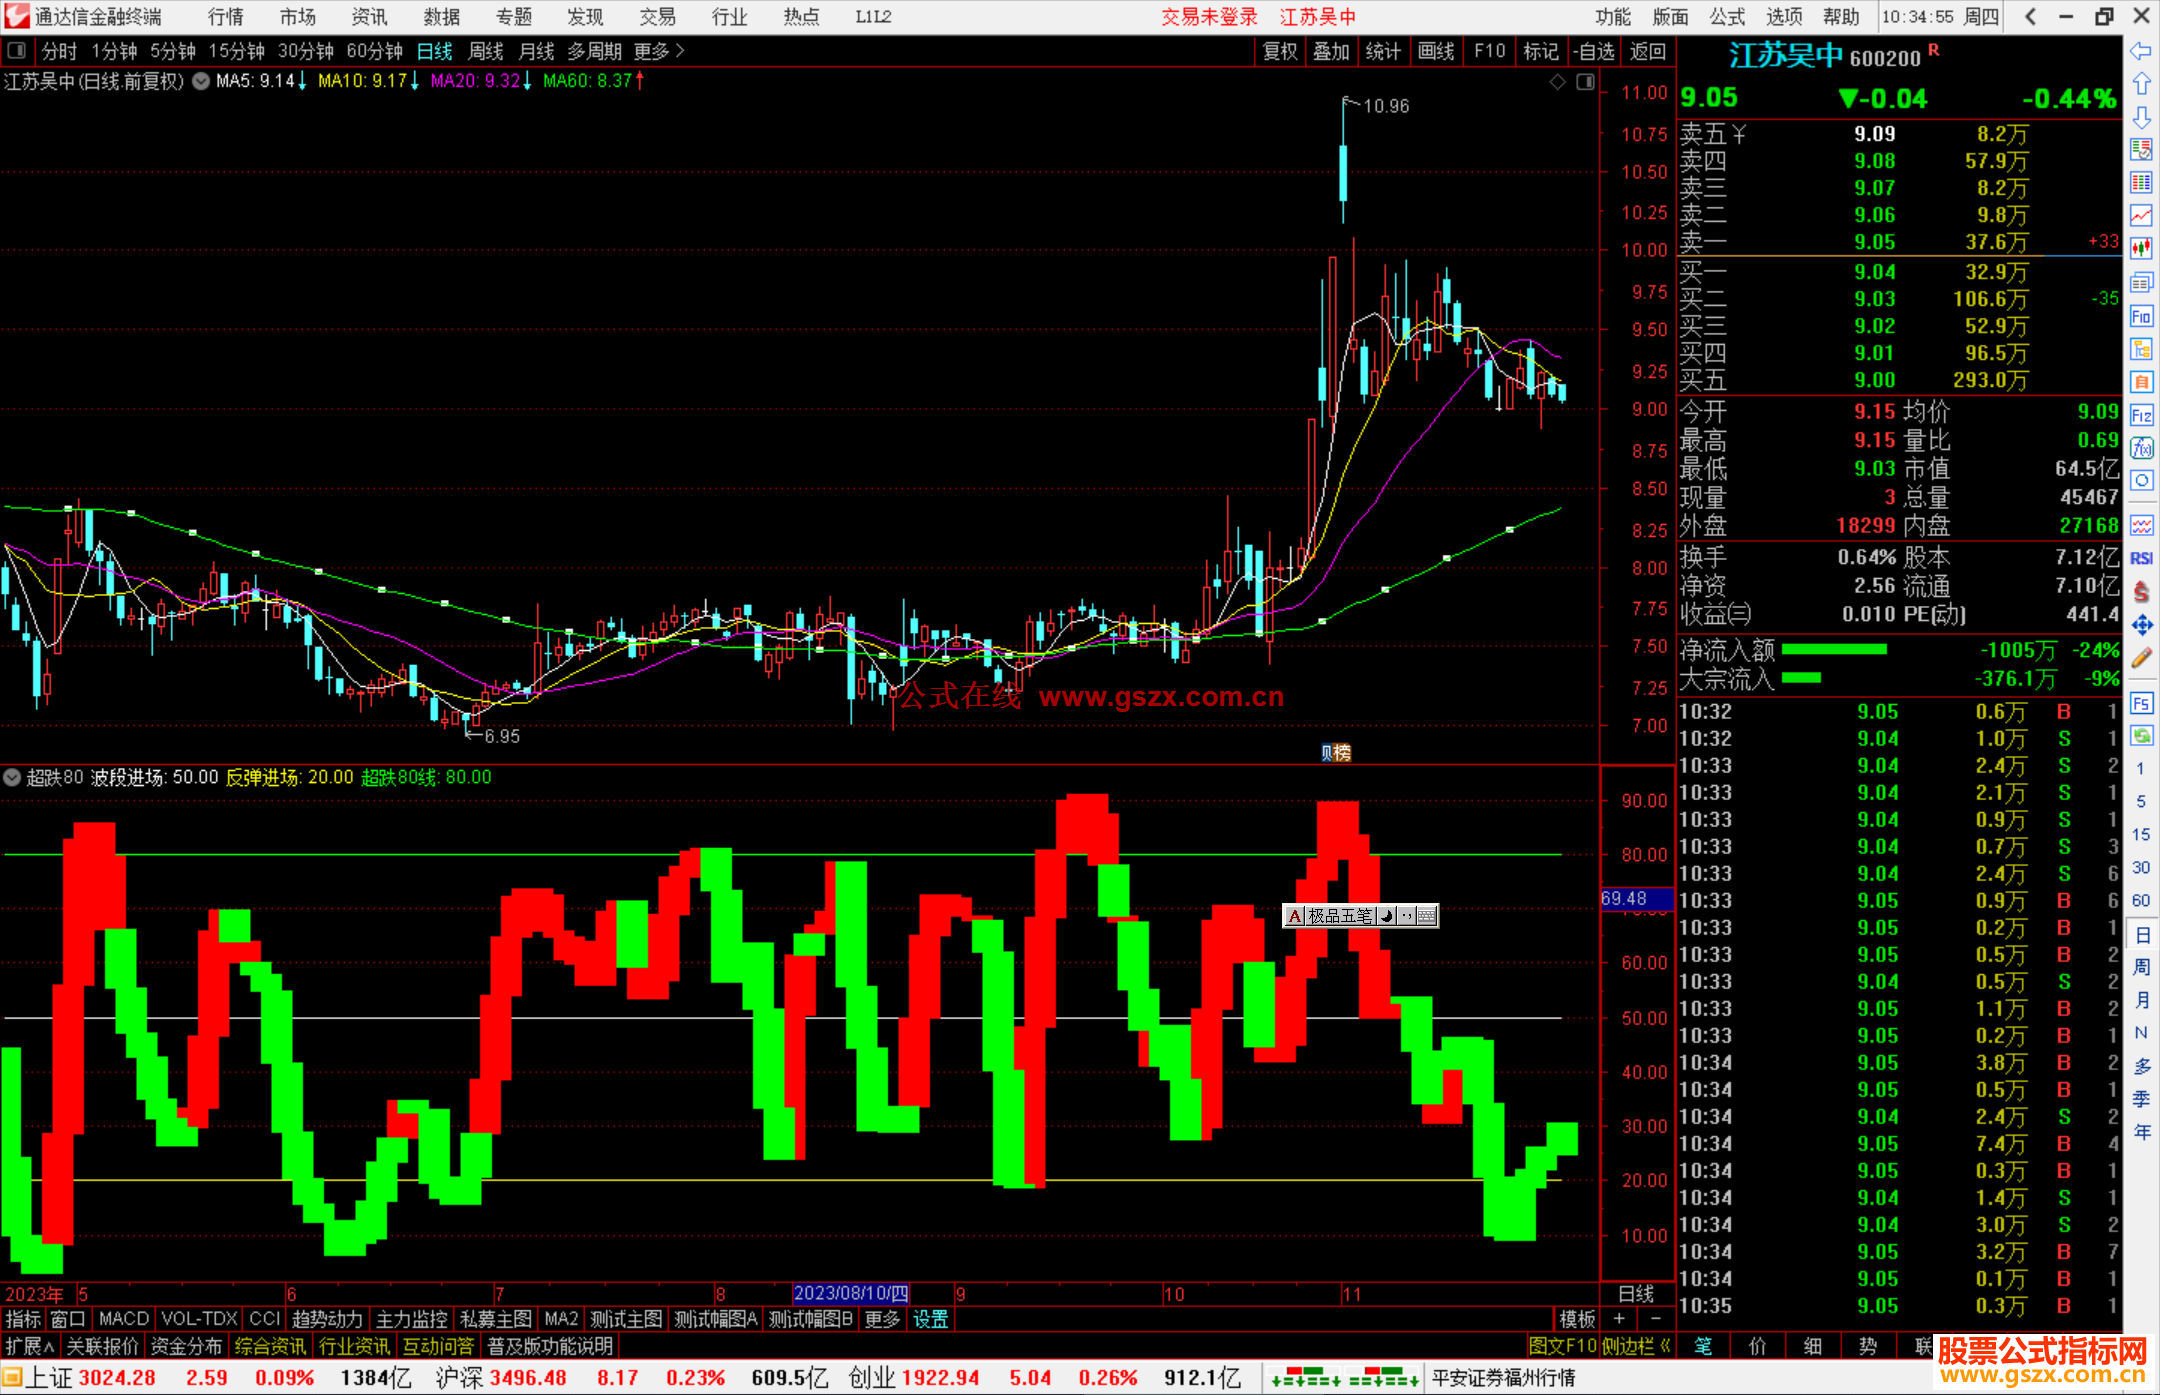Toggle the panel icon left of 分时
Viewport: 2160px width, 1395px height.
click(17, 50)
